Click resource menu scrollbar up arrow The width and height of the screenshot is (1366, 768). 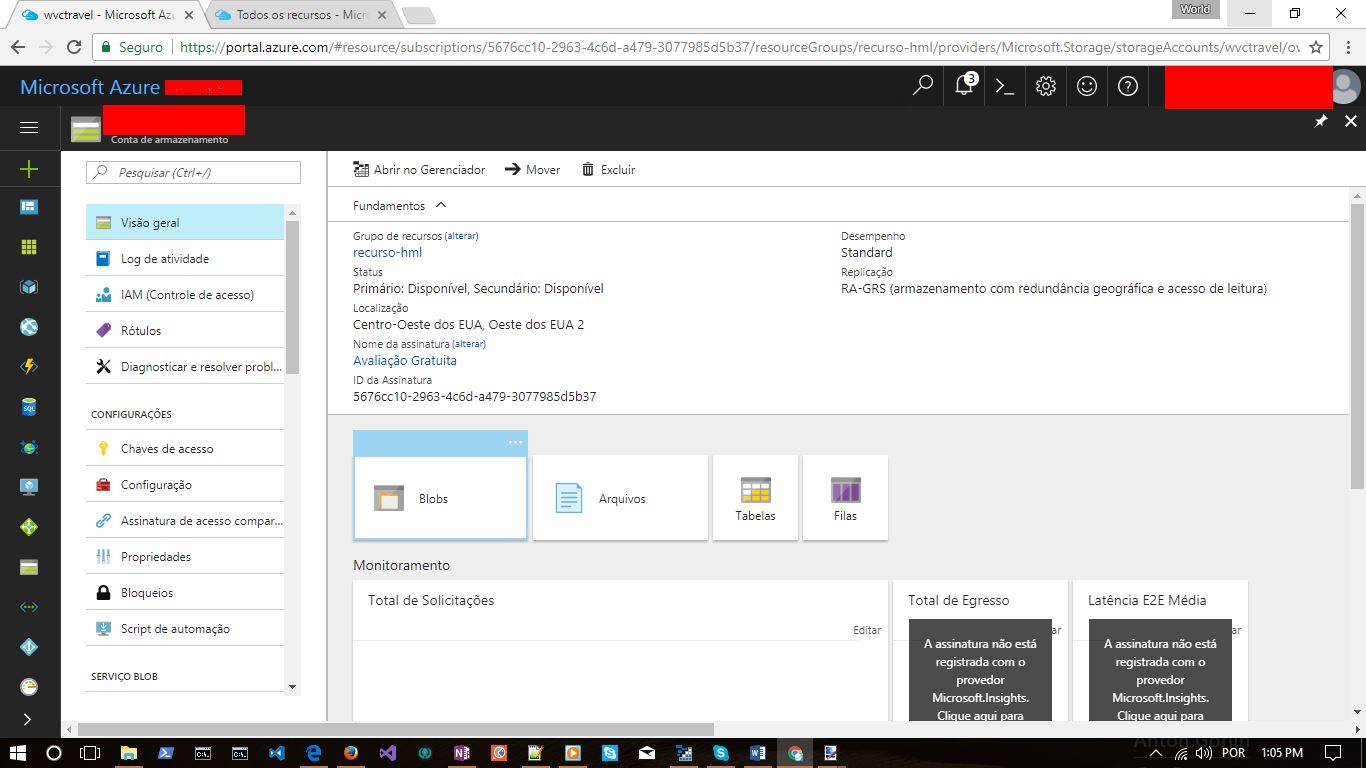(x=292, y=212)
